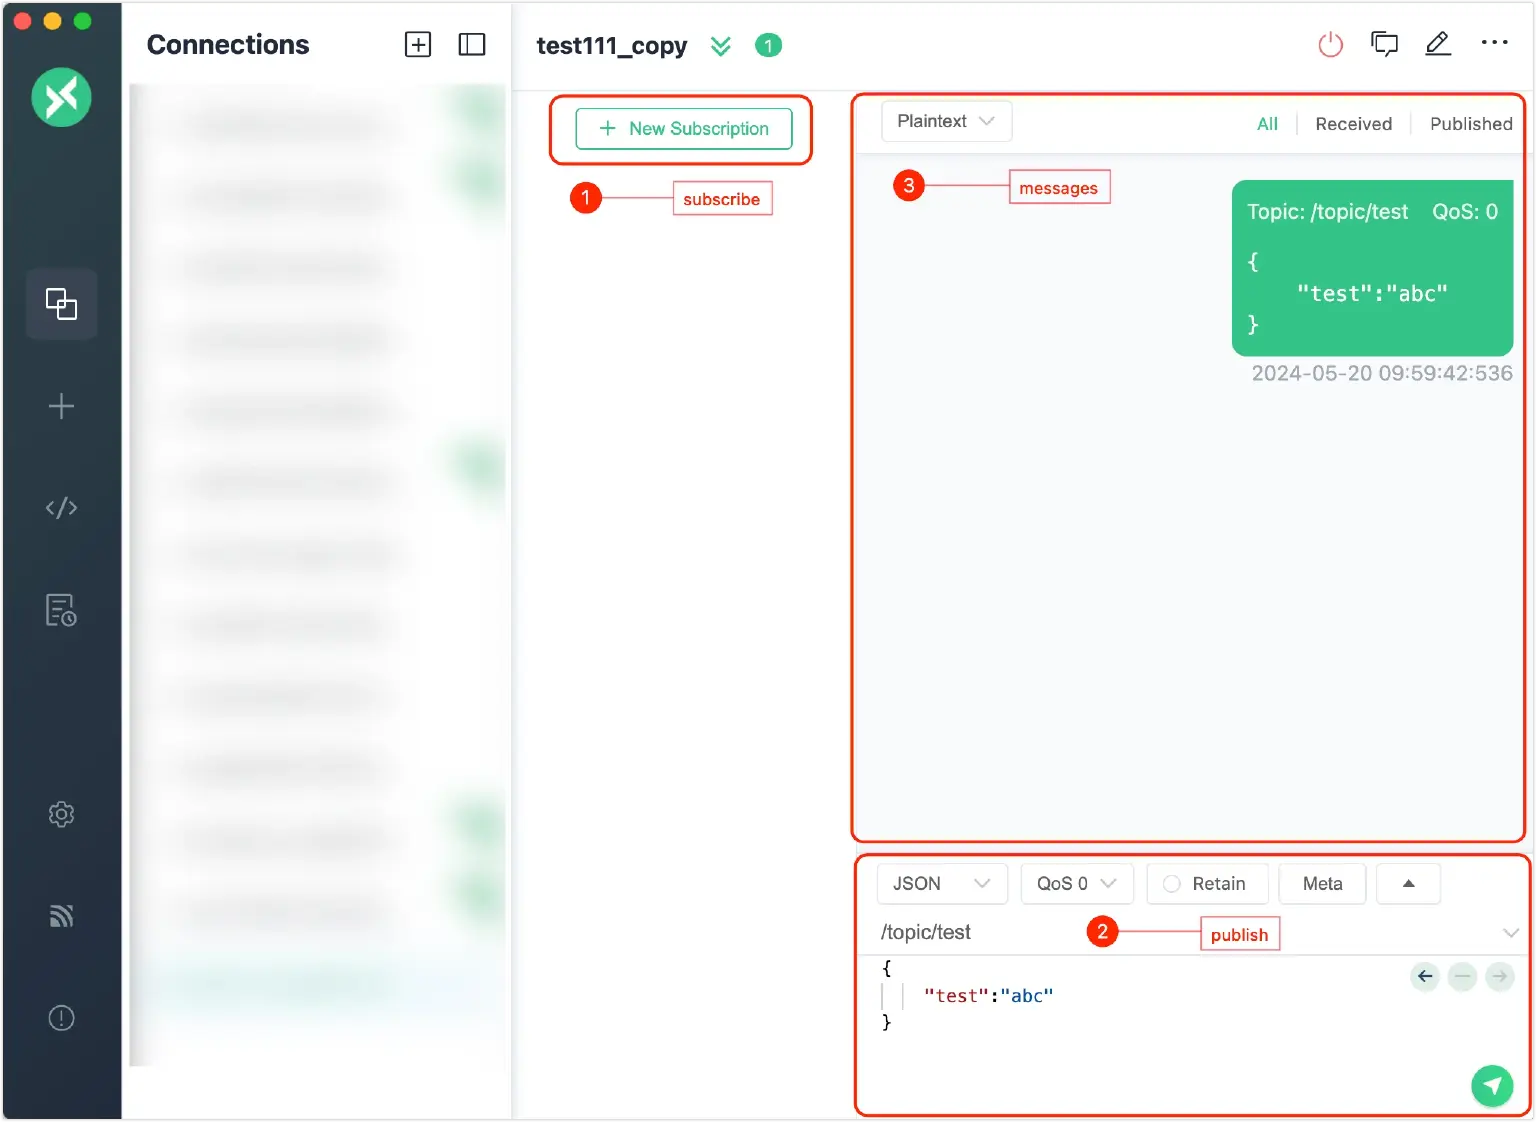The height and width of the screenshot is (1122, 1536).
Task: Open settings gear in left sidebar
Action: (x=61, y=814)
